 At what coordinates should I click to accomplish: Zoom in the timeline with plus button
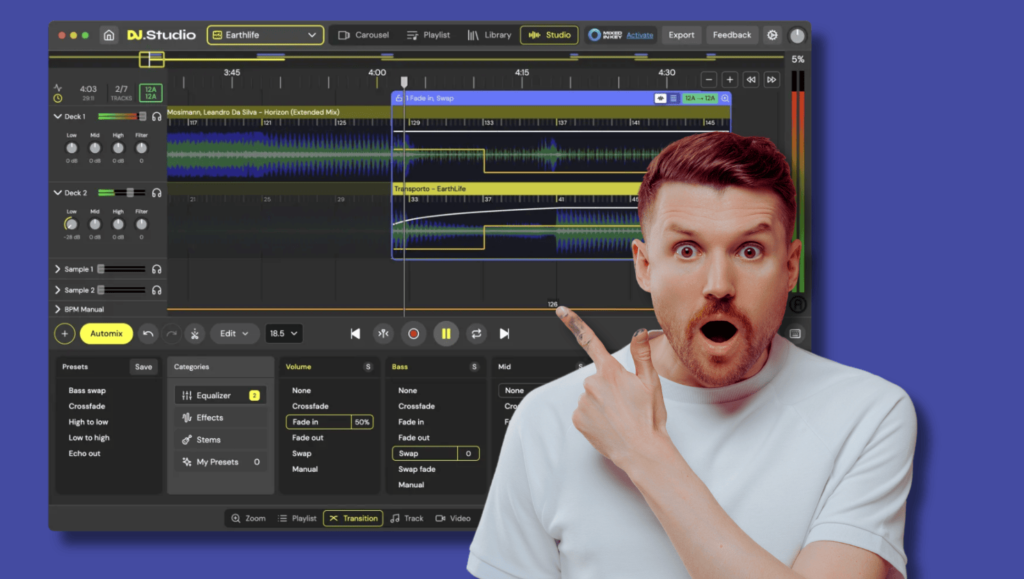729,80
